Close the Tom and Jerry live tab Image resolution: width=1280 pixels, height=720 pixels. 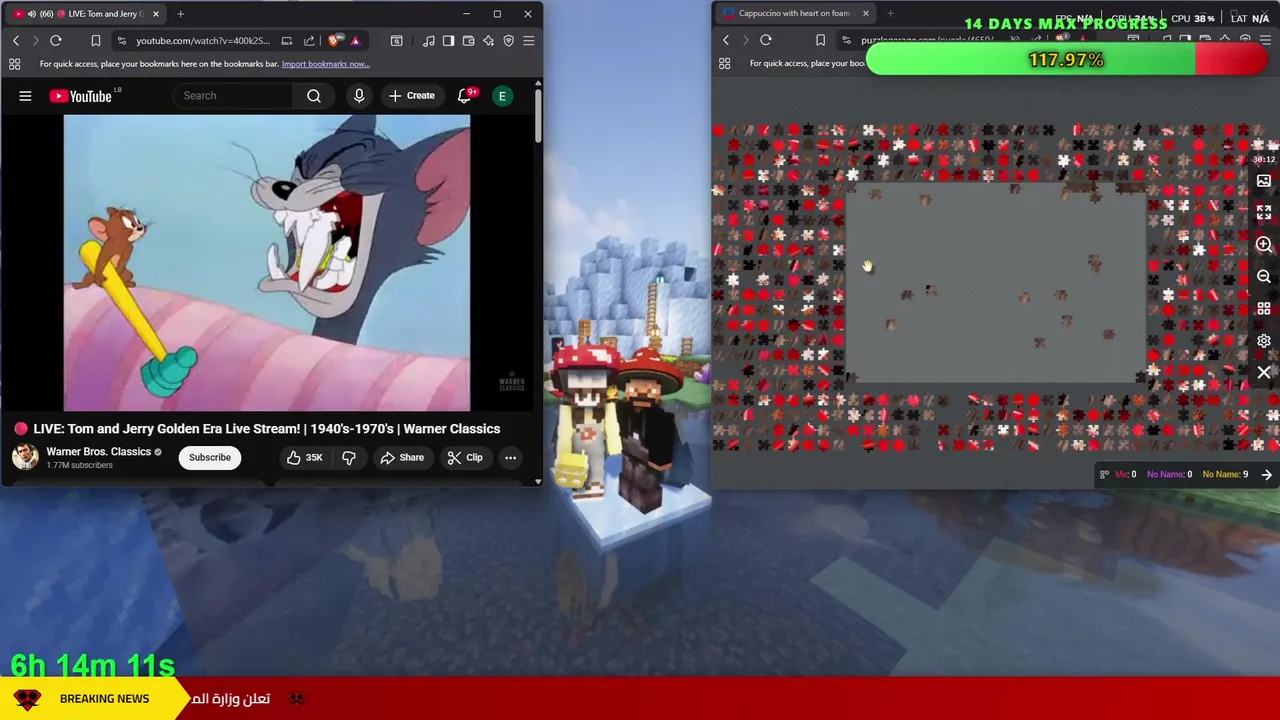coord(154,14)
